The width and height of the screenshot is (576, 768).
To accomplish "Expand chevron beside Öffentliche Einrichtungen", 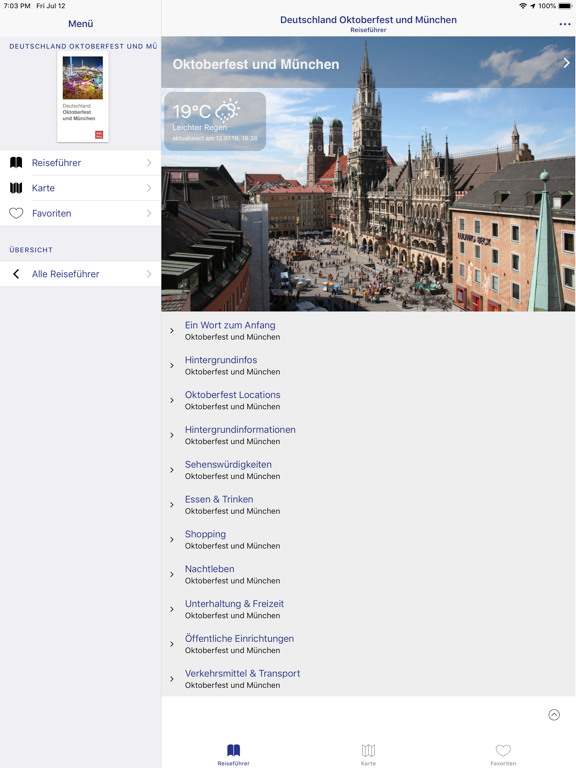I will tap(171, 644).
